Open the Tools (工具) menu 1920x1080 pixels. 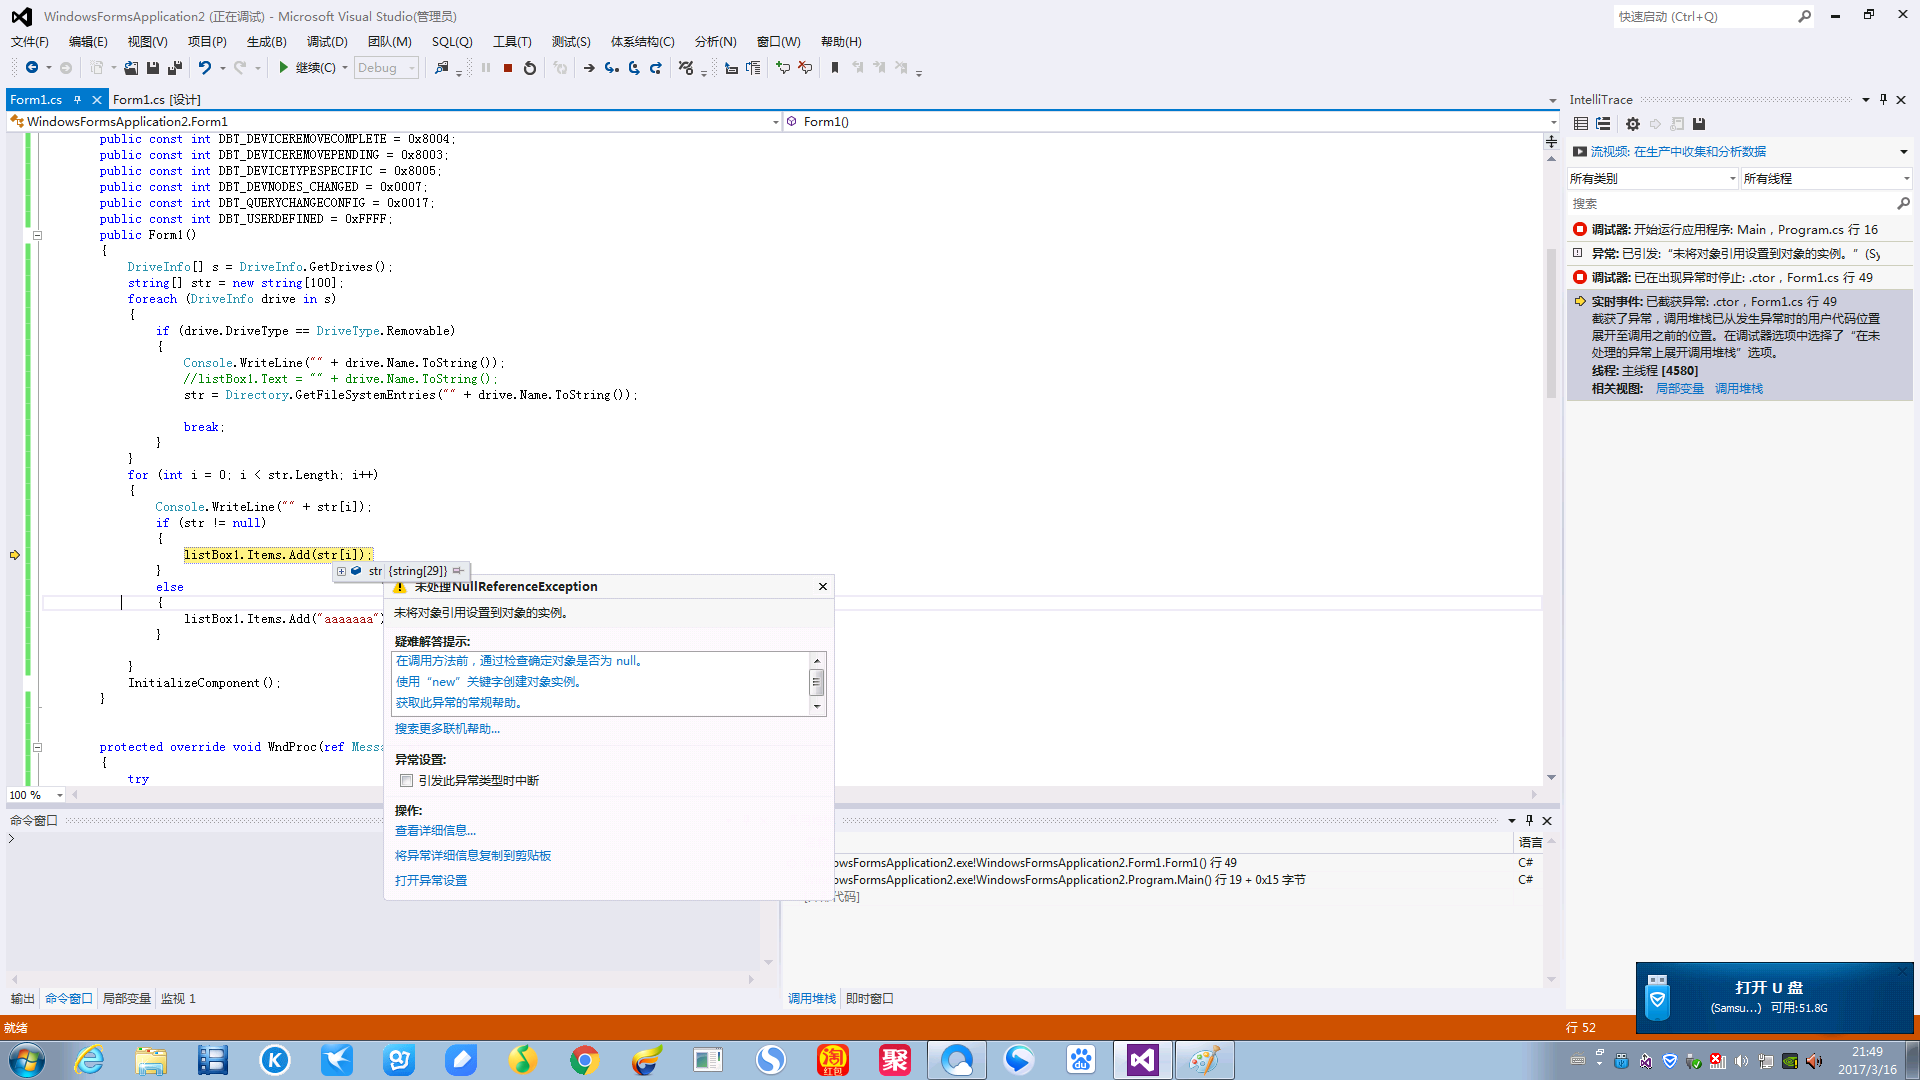(512, 41)
